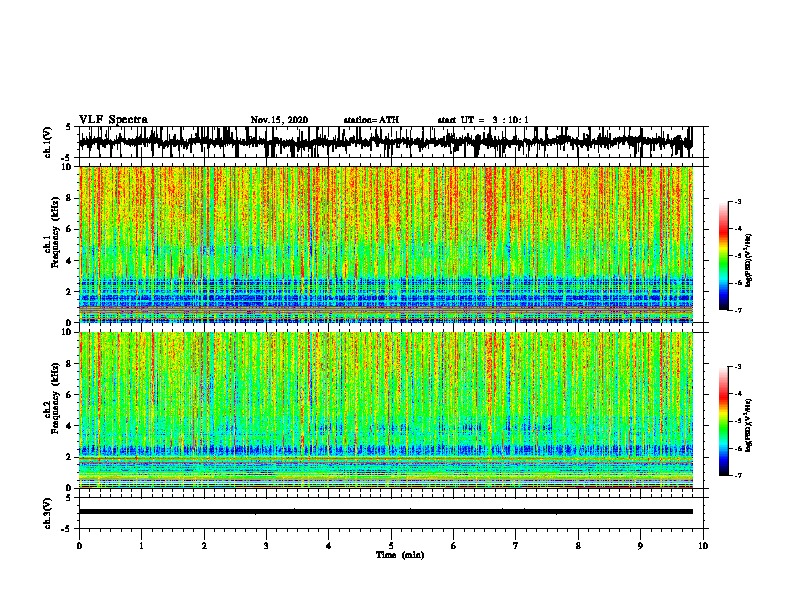792x612 pixels.
Task: Click time axis tick label '3'
Action: coord(266,546)
